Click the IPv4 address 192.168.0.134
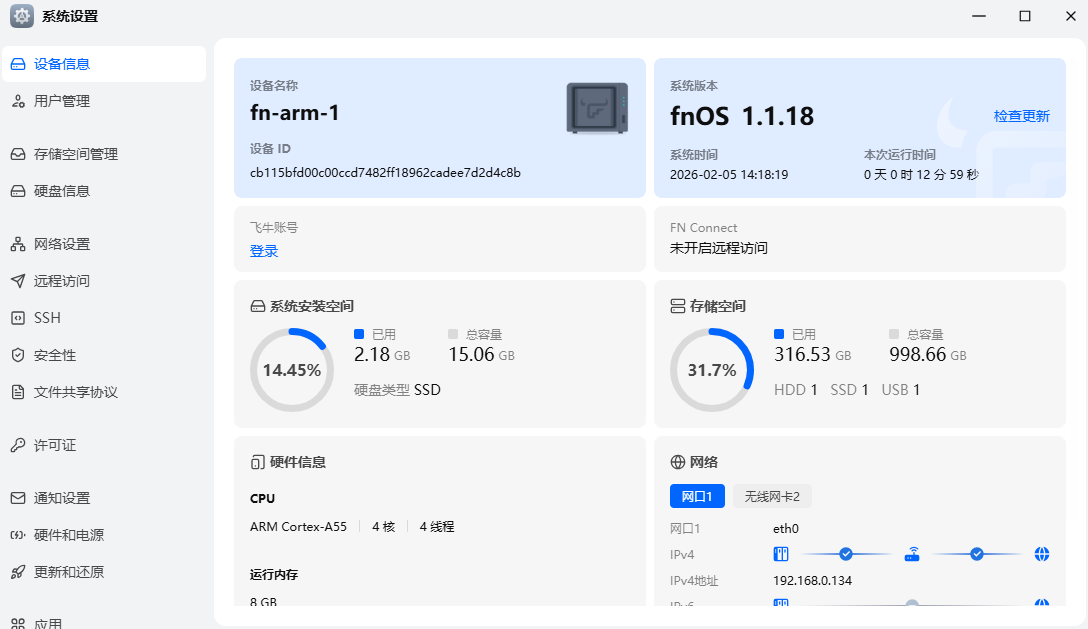Screen dimensions: 1088x629 (x=812, y=580)
